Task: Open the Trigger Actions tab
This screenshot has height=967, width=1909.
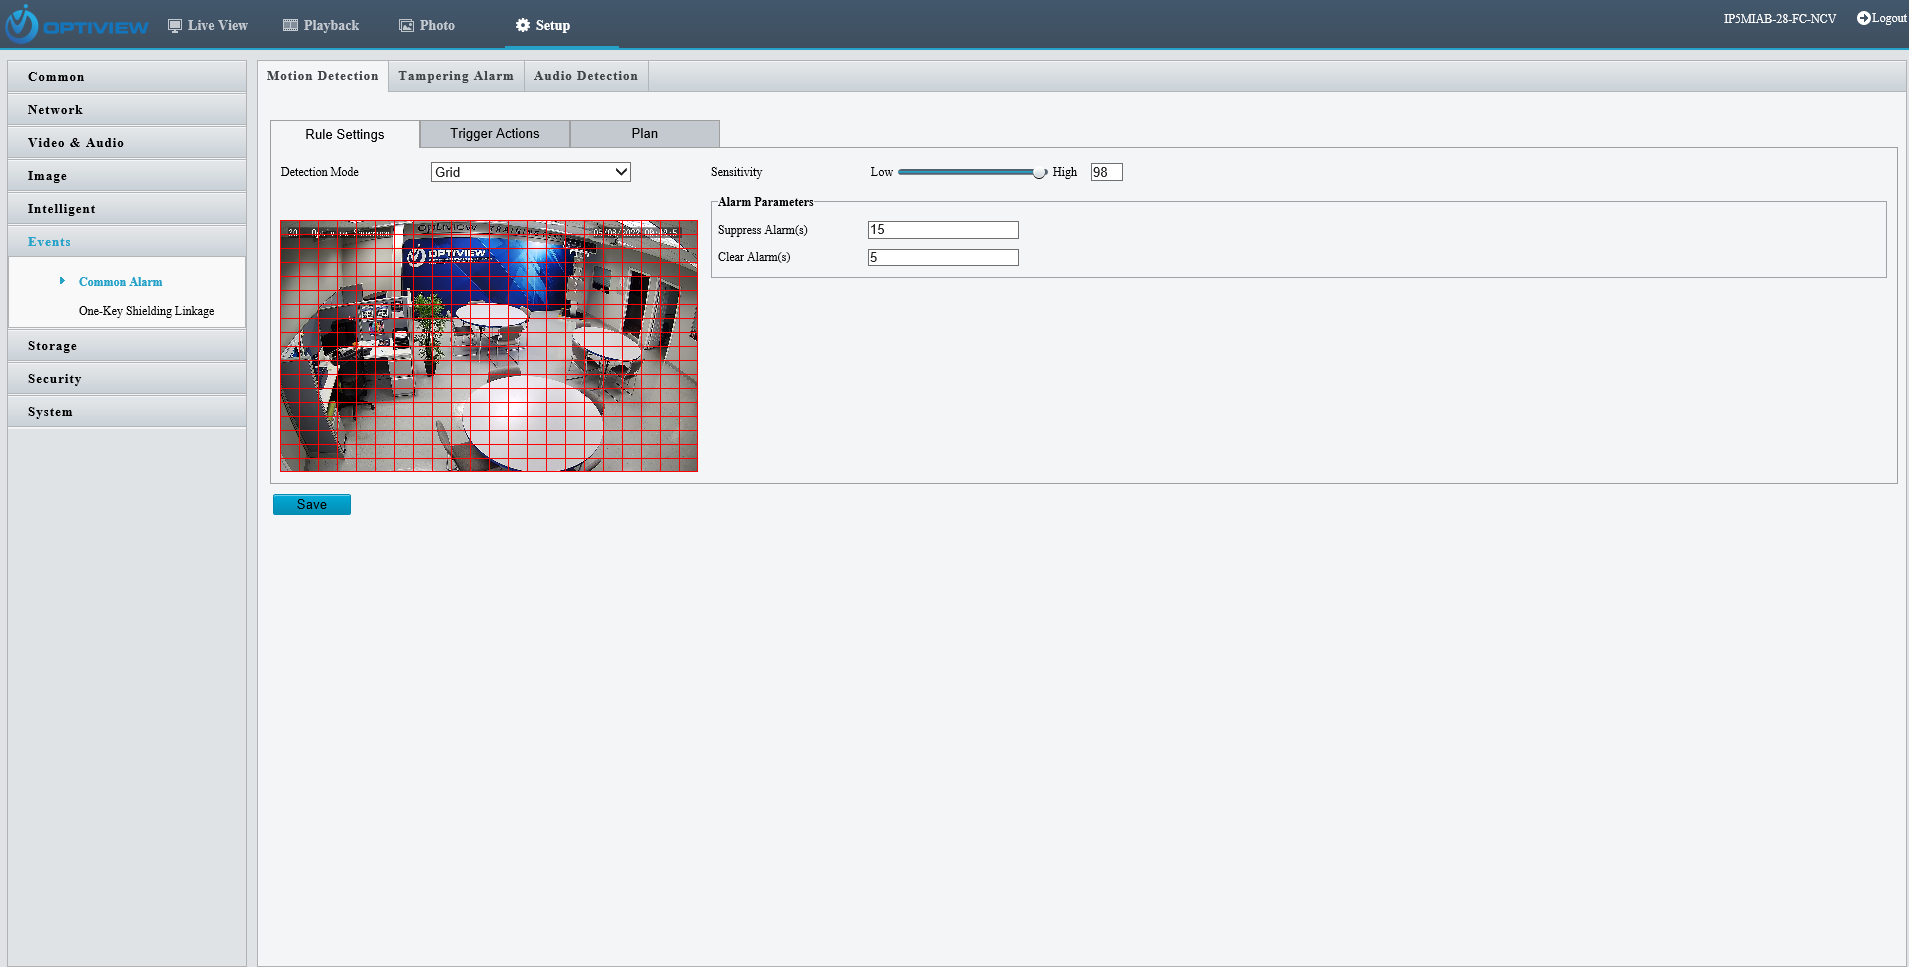Action: (494, 134)
